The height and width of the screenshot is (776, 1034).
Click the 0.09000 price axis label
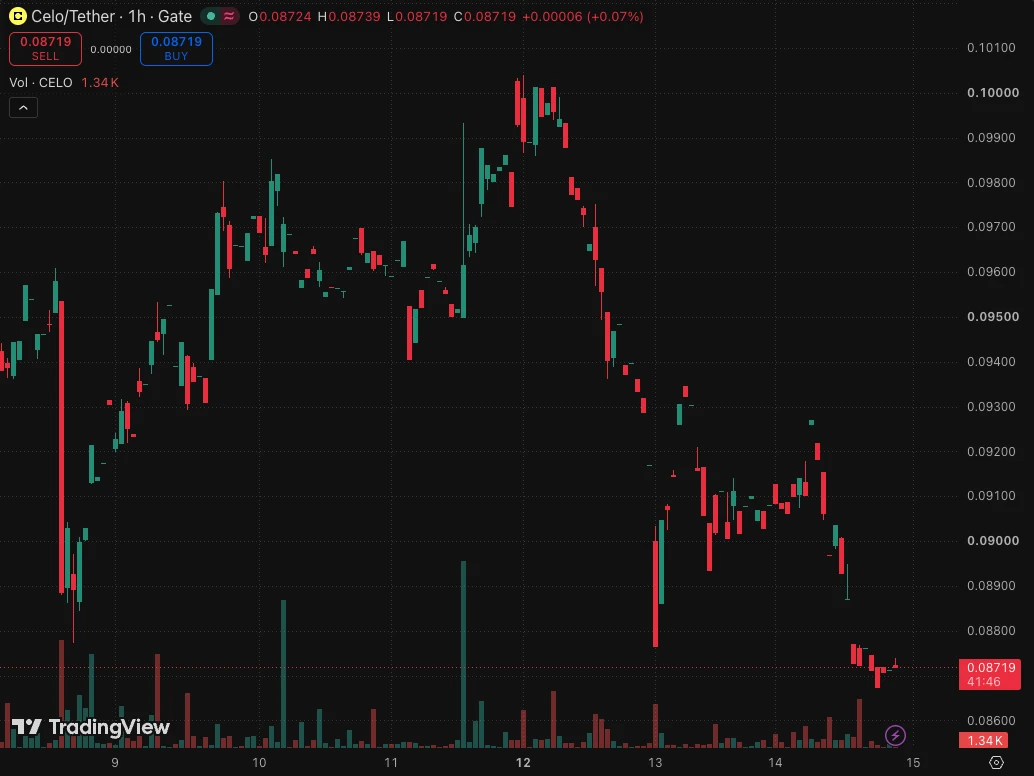(x=992, y=541)
